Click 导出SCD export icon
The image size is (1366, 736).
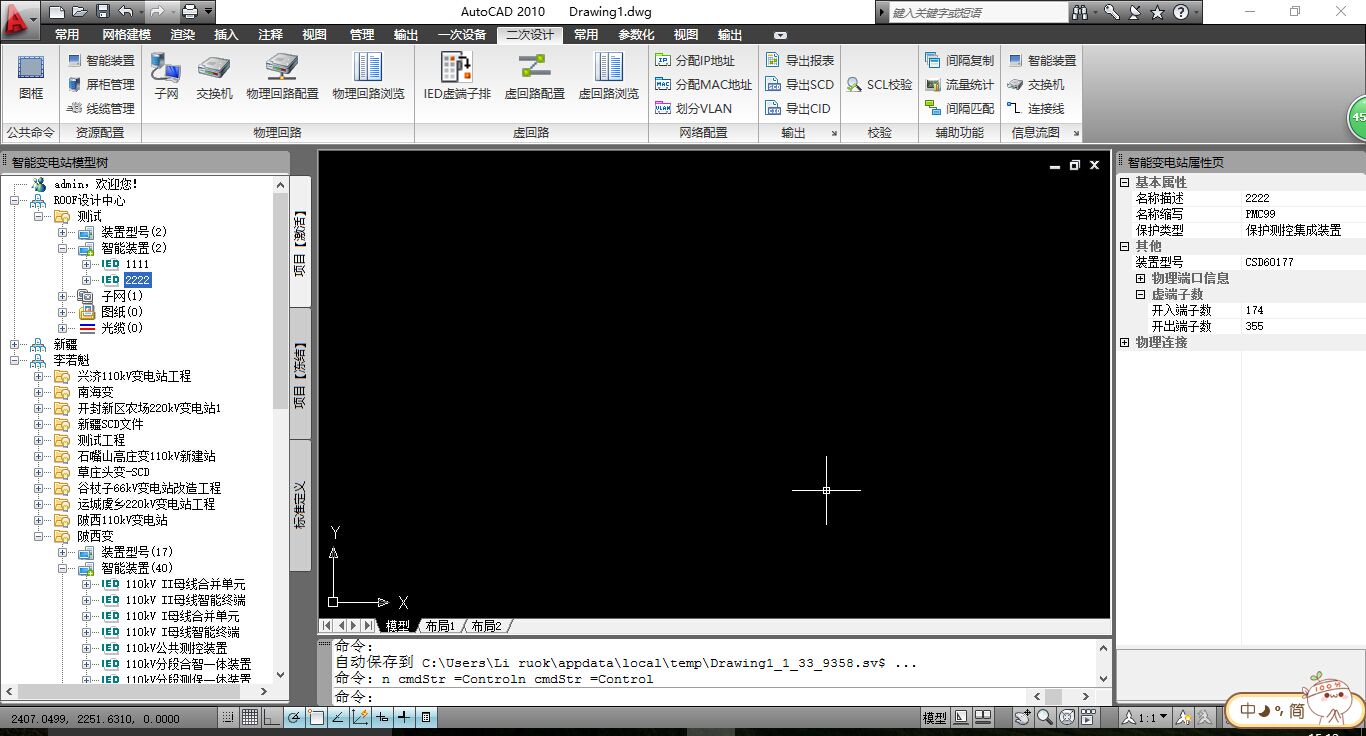[x=799, y=85]
